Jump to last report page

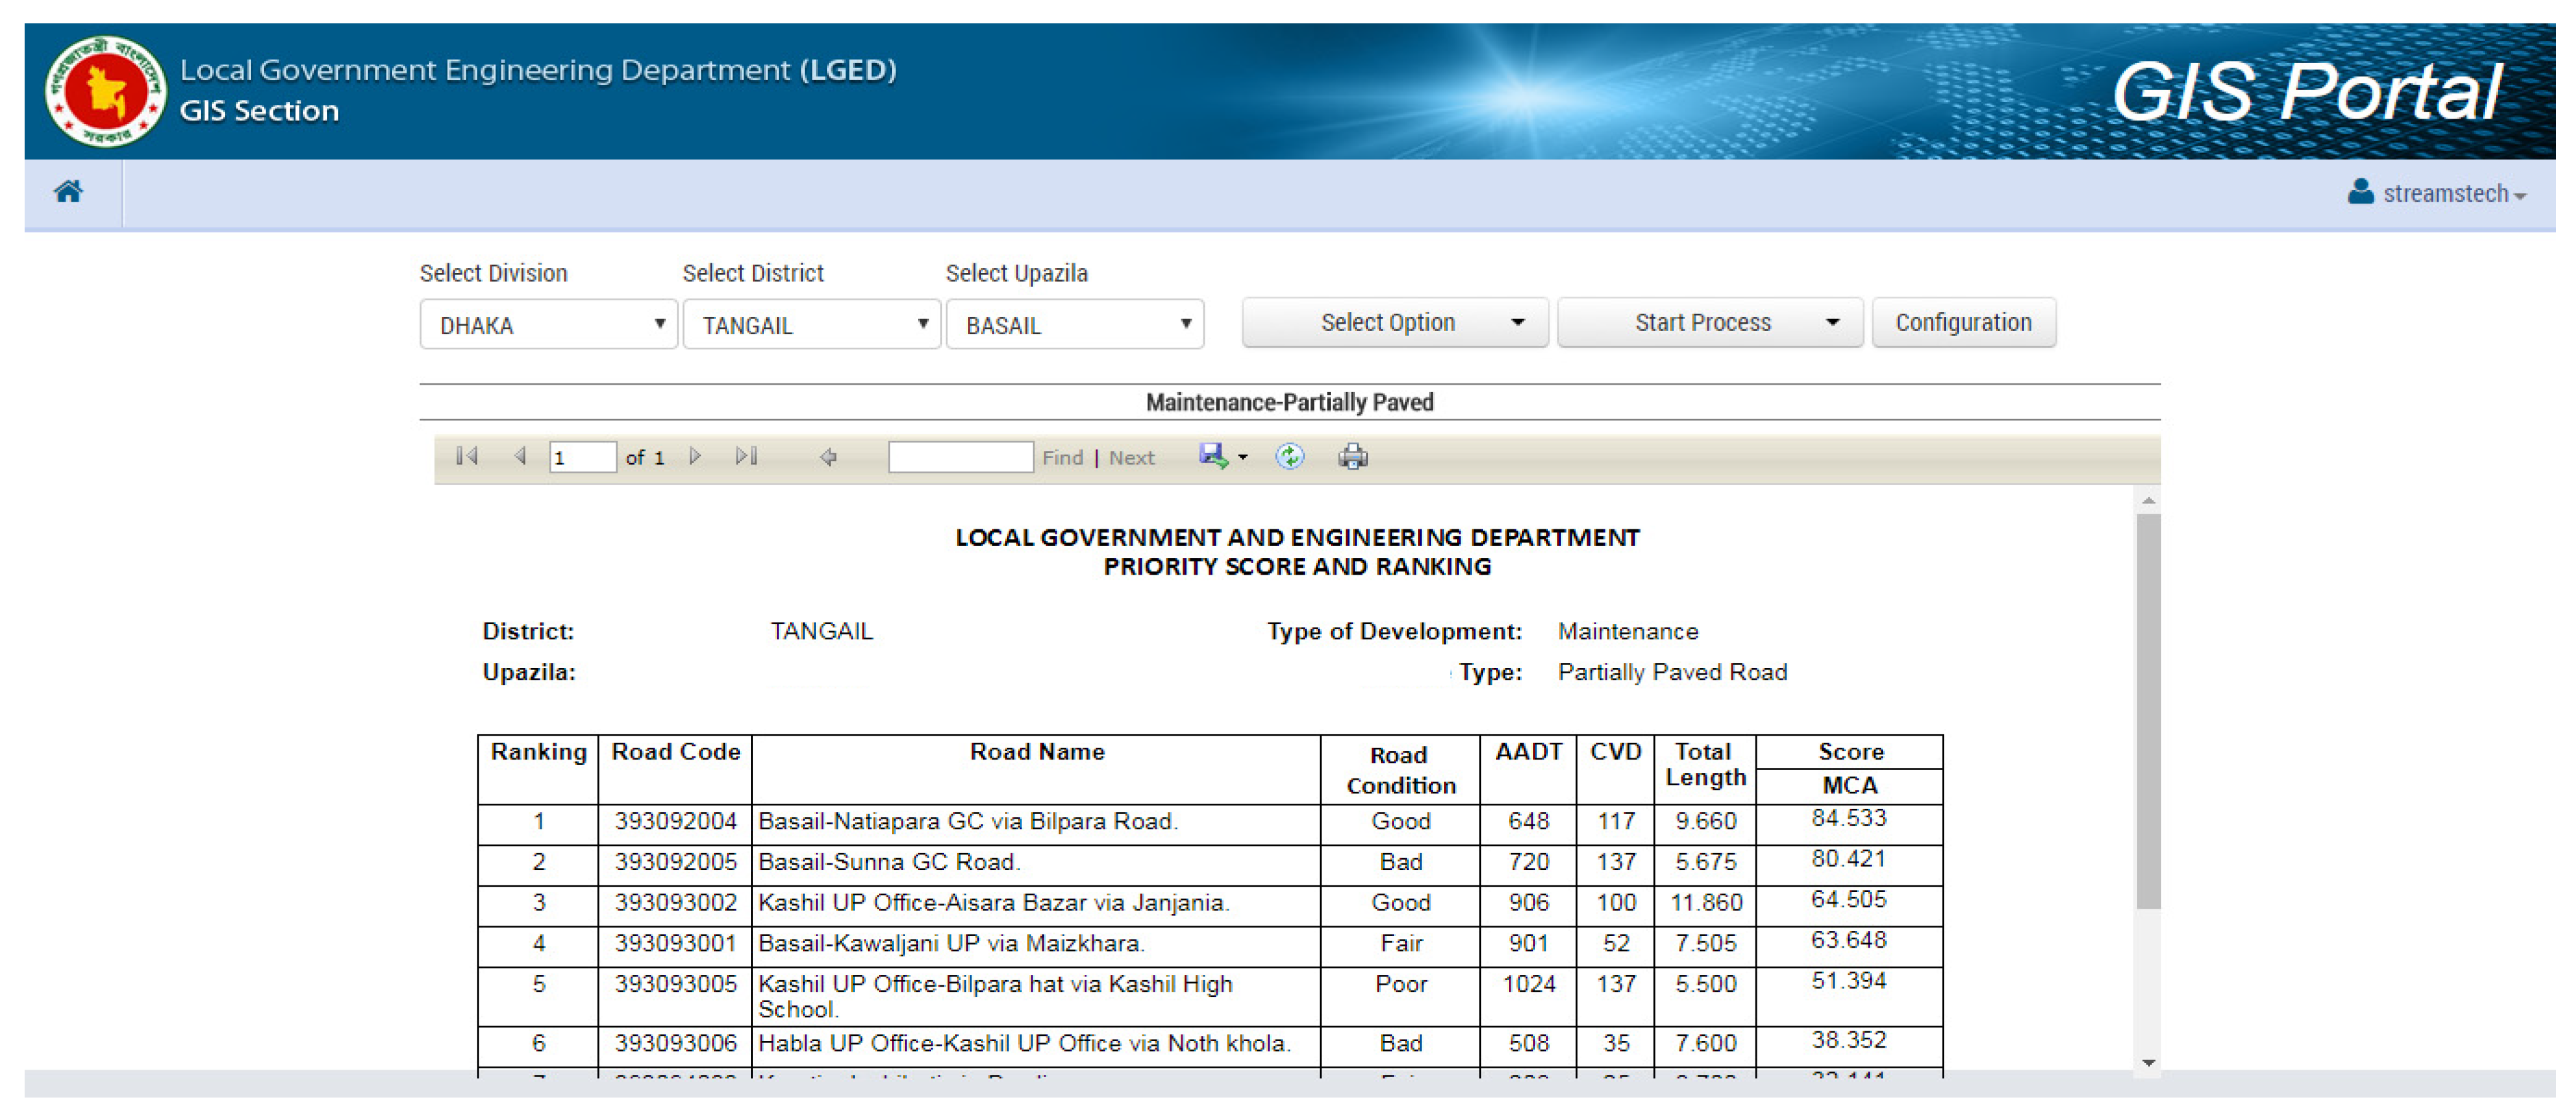(x=746, y=457)
